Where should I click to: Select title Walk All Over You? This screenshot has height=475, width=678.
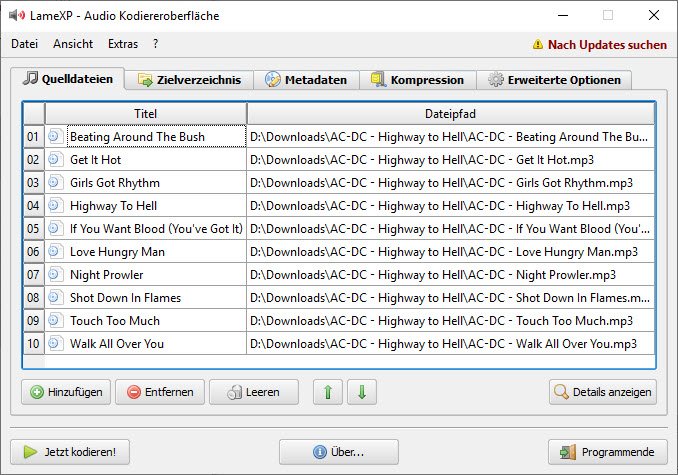pyautogui.click(x=117, y=344)
